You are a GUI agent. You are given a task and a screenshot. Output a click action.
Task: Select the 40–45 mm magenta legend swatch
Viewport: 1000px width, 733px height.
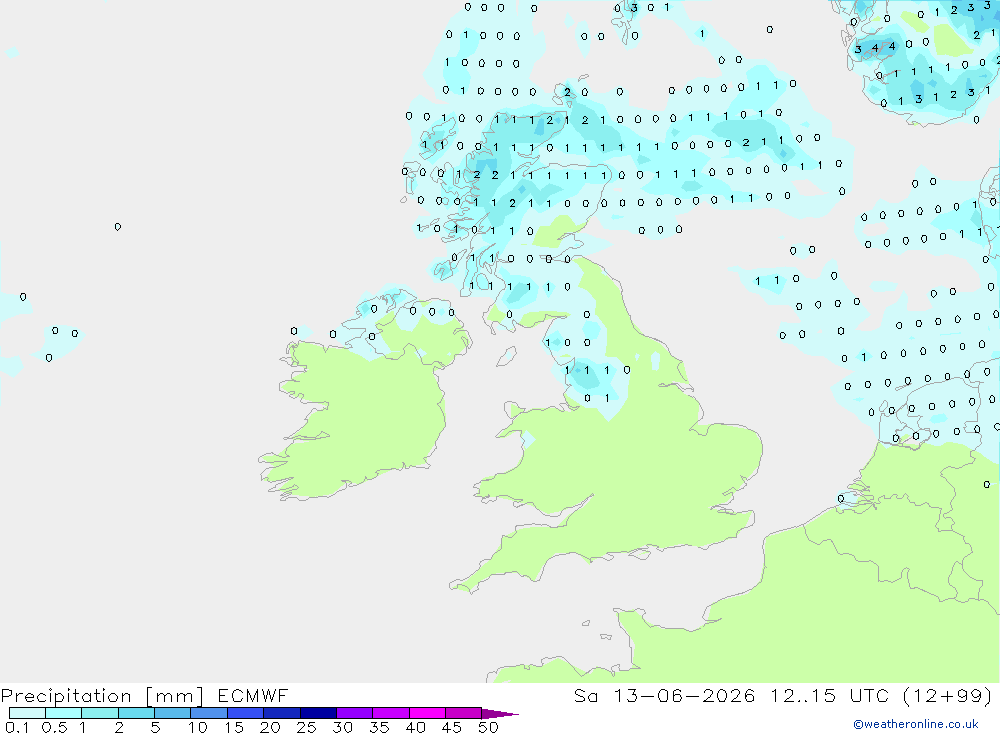pyautogui.click(x=427, y=713)
